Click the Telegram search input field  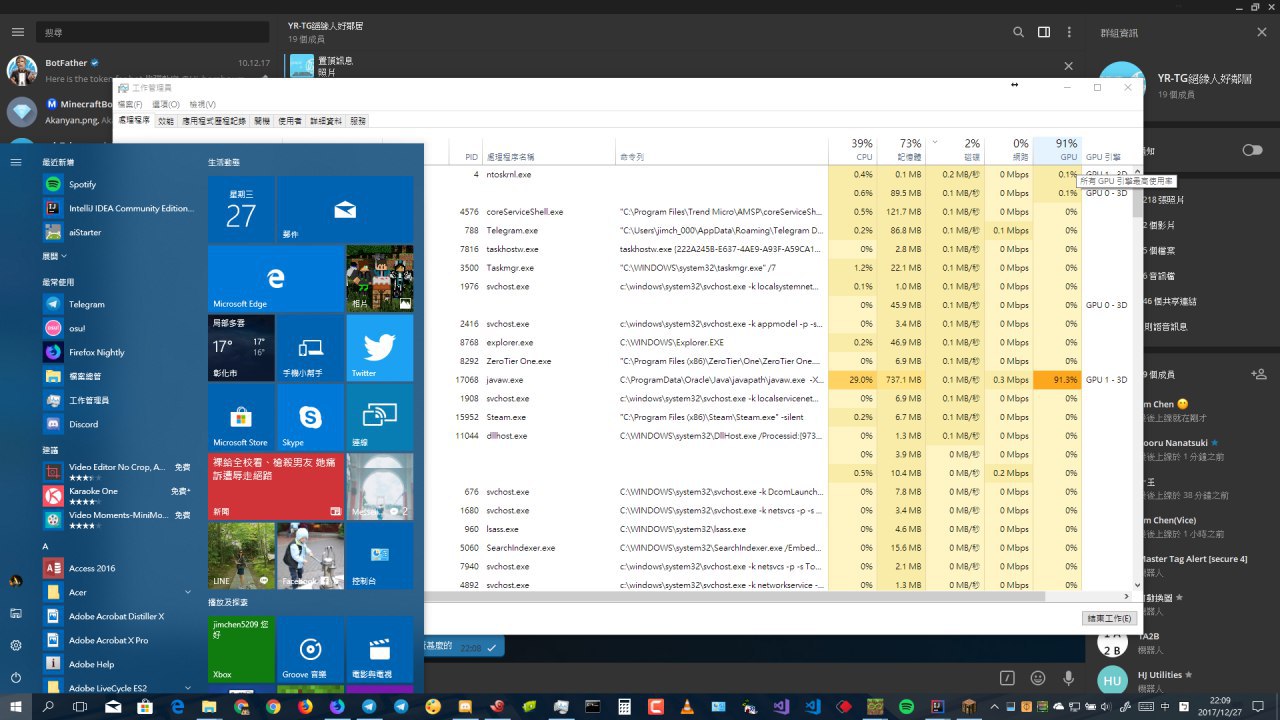[x=153, y=32]
